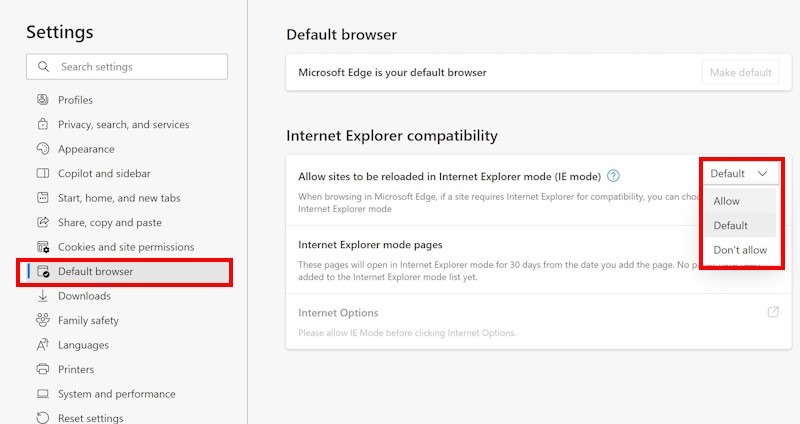Click the Profiles icon in sidebar
The width and height of the screenshot is (800, 424).
click(x=43, y=100)
